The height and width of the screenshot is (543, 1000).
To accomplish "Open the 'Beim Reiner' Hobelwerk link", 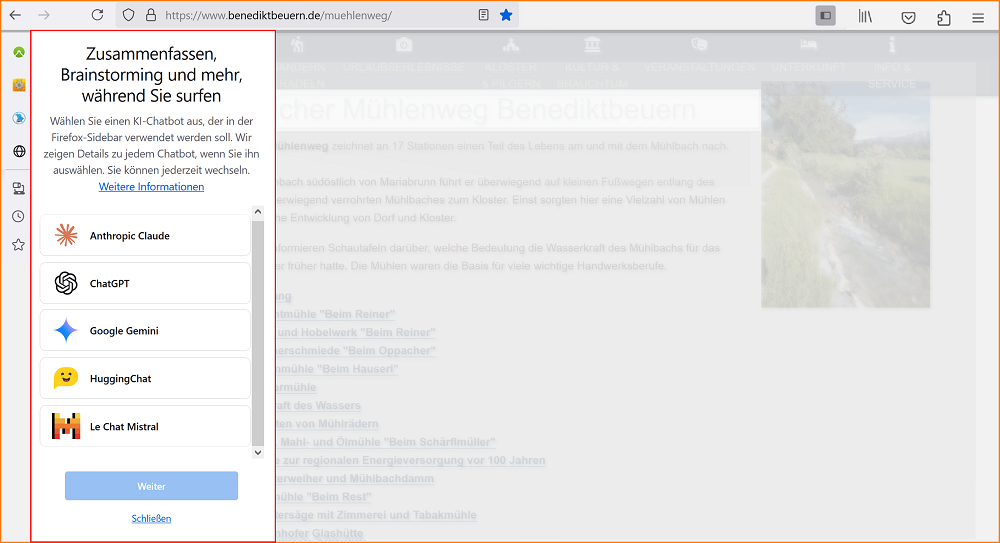I will pyautogui.click(x=356, y=332).
